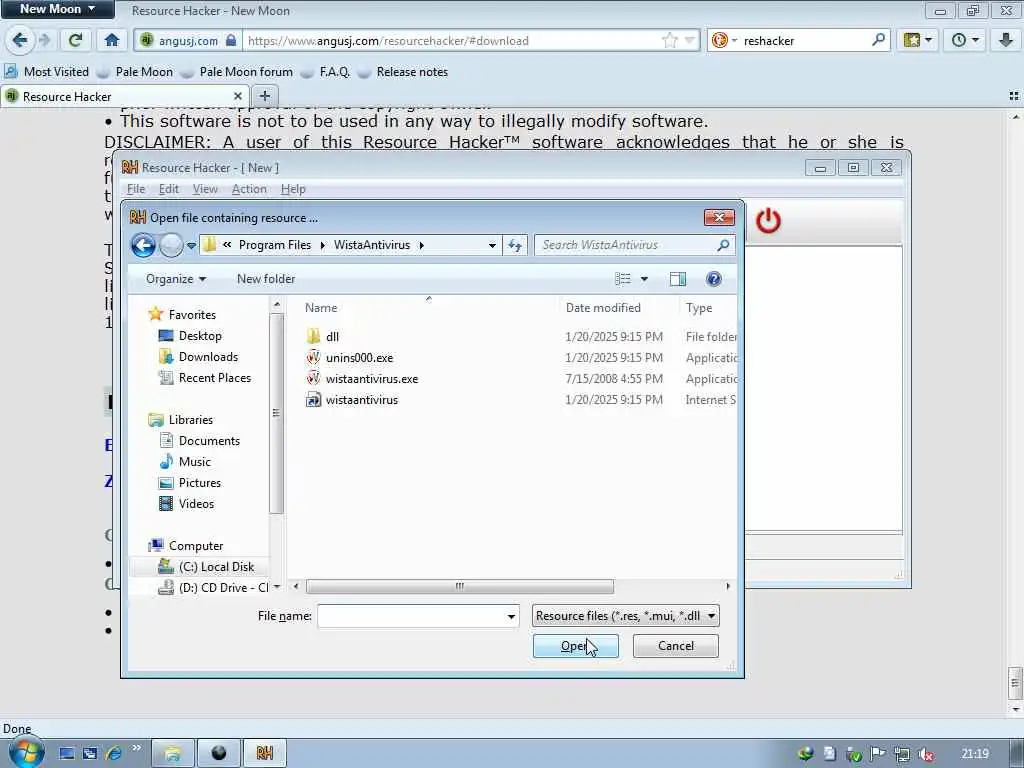This screenshot has height=768, width=1024.
Task: Switch to Resource Hacker taskbar button
Action: 264,753
